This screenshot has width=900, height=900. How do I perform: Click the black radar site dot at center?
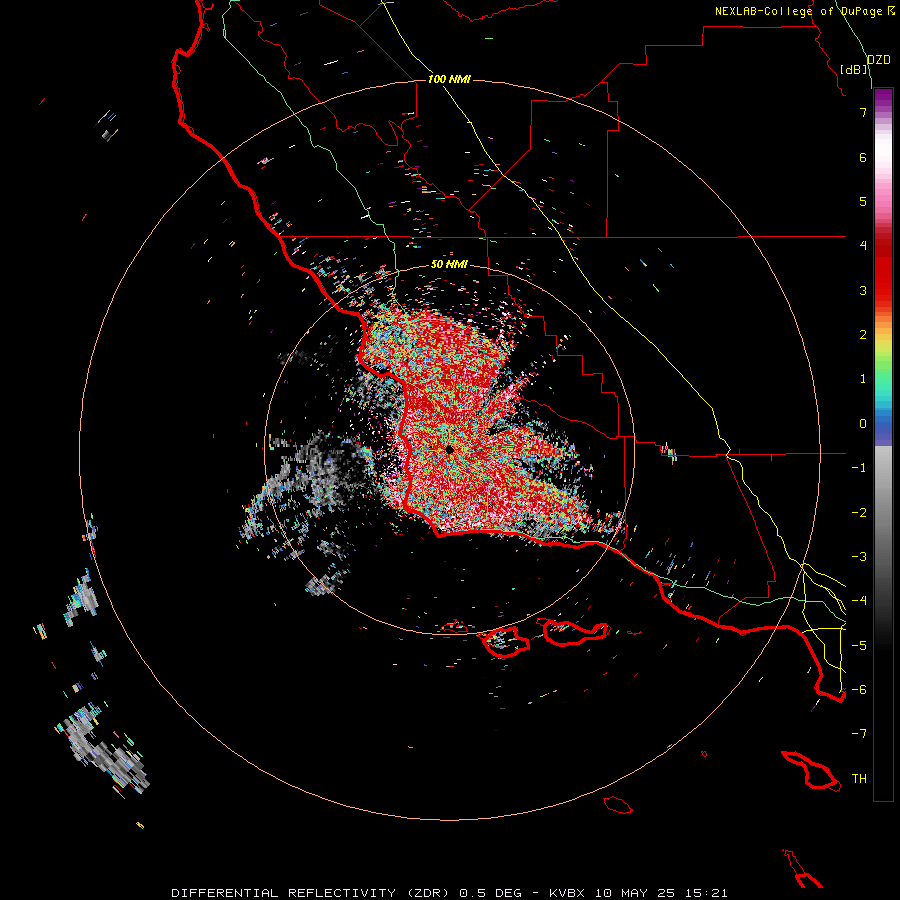click(x=449, y=449)
